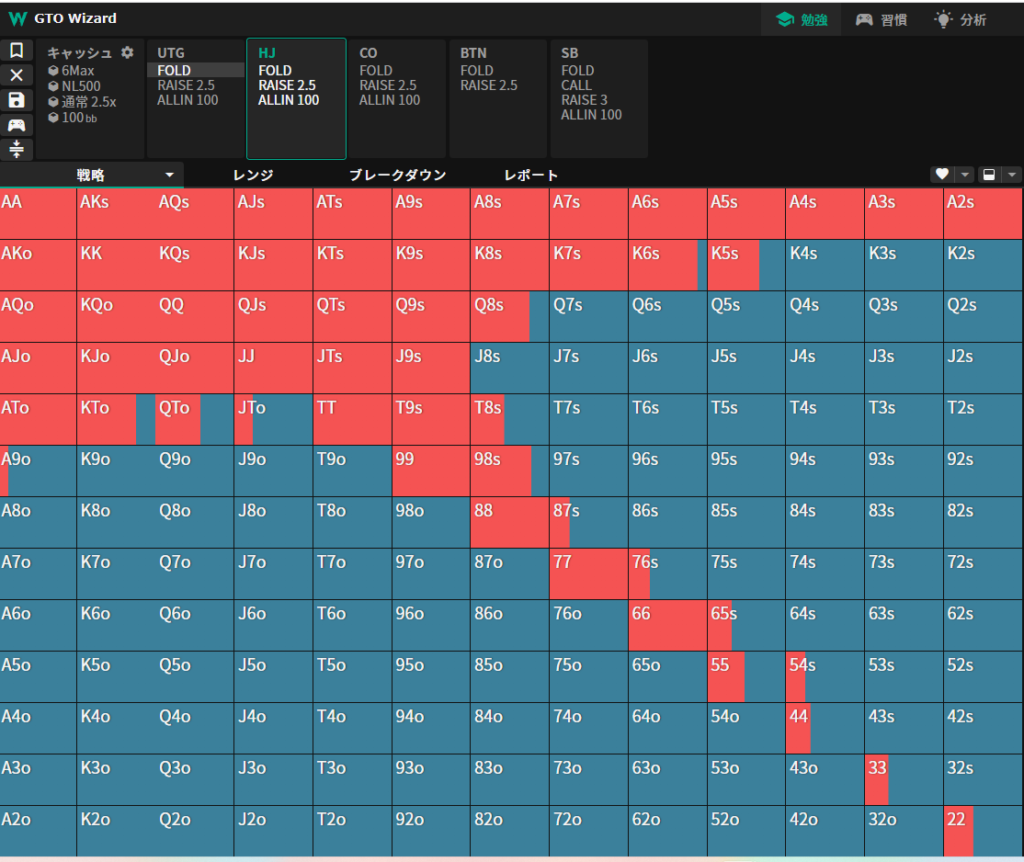Open dropdown arrow beside display mode icon
Screen dimensions: 1024x862
click(x=1012, y=174)
